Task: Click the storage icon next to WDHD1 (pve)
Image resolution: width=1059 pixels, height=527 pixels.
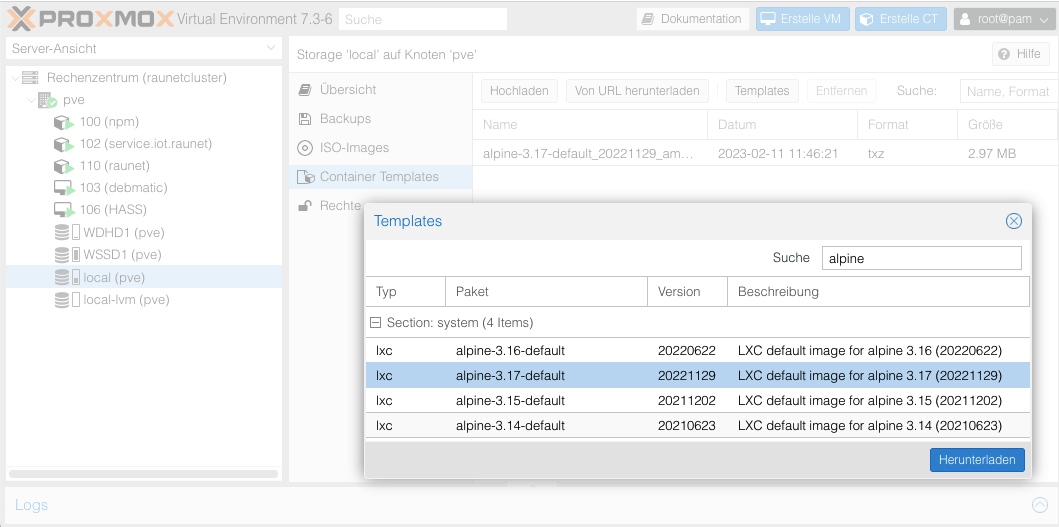Action: (67, 232)
